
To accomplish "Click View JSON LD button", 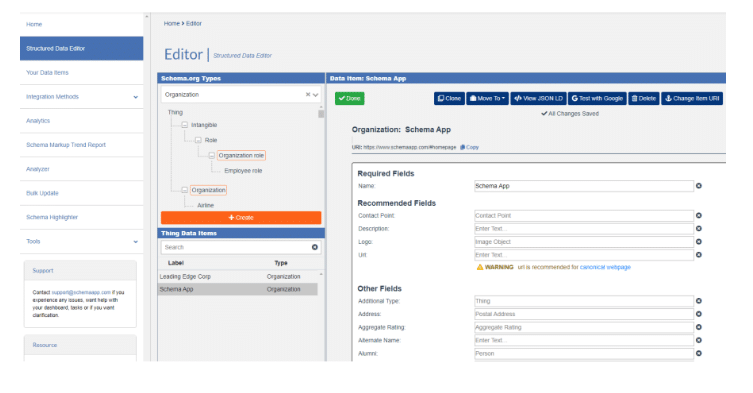I will (538, 98).
